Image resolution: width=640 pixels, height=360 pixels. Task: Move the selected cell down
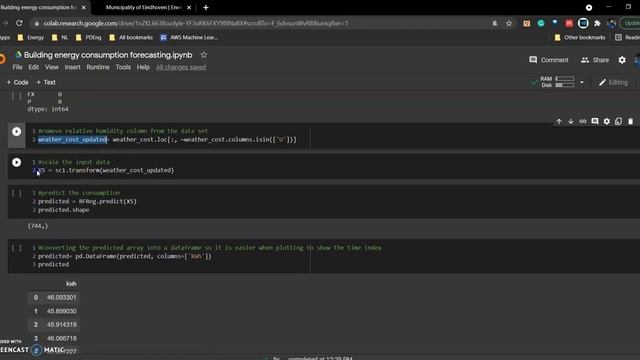pos(571,121)
